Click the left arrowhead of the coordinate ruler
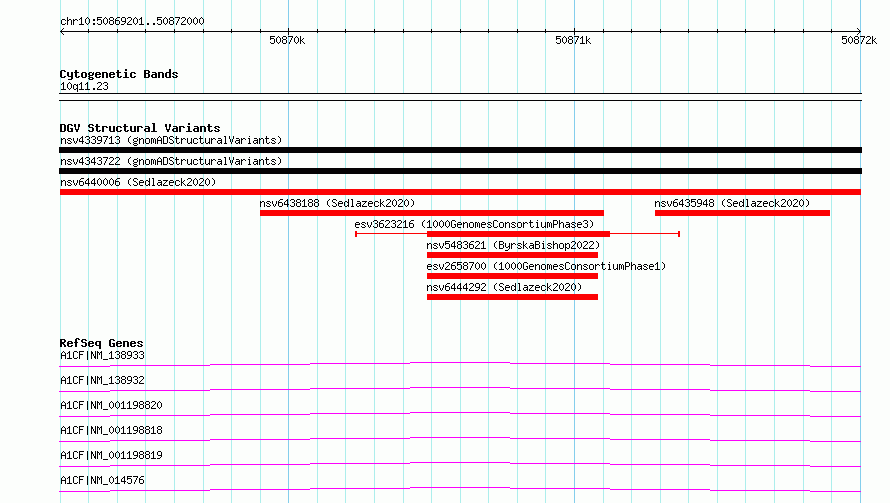 tap(62, 31)
